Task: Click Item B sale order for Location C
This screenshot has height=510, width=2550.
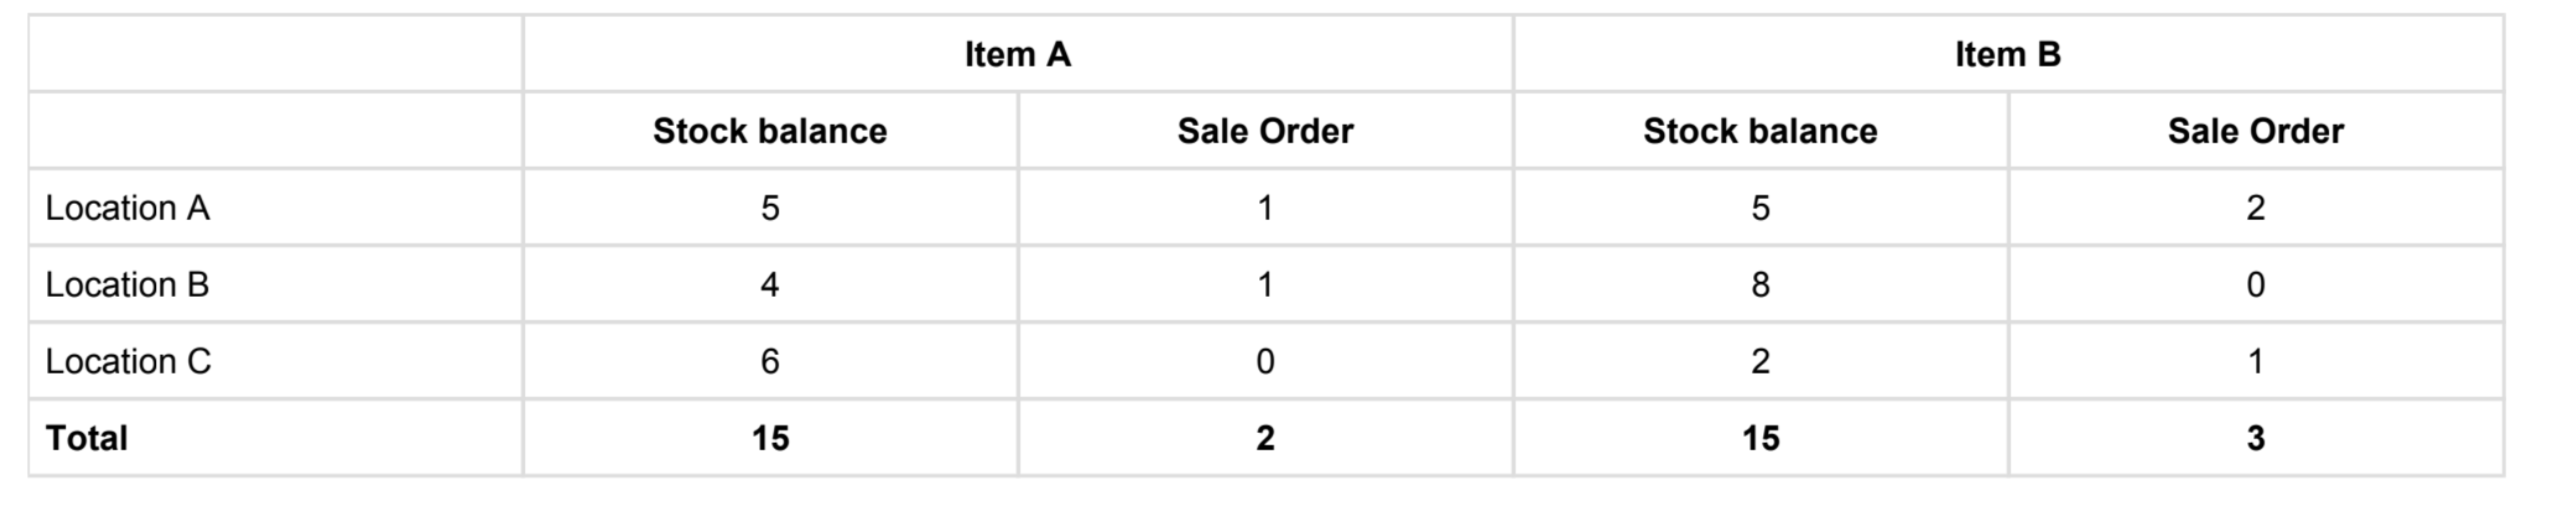Action: [2255, 361]
